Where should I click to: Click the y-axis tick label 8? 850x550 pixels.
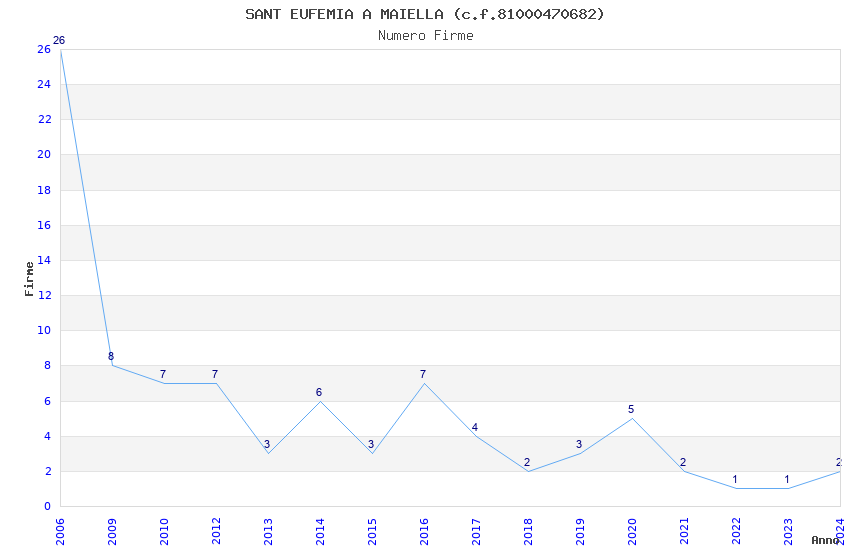(x=48, y=366)
